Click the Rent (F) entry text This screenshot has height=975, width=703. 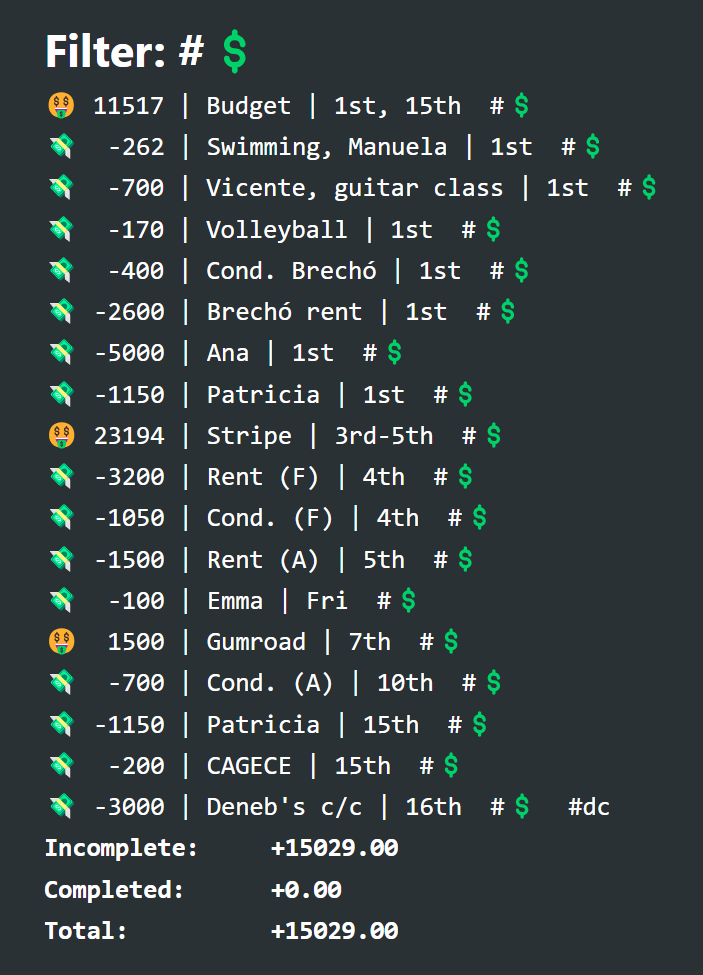pyautogui.click(x=262, y=477)
